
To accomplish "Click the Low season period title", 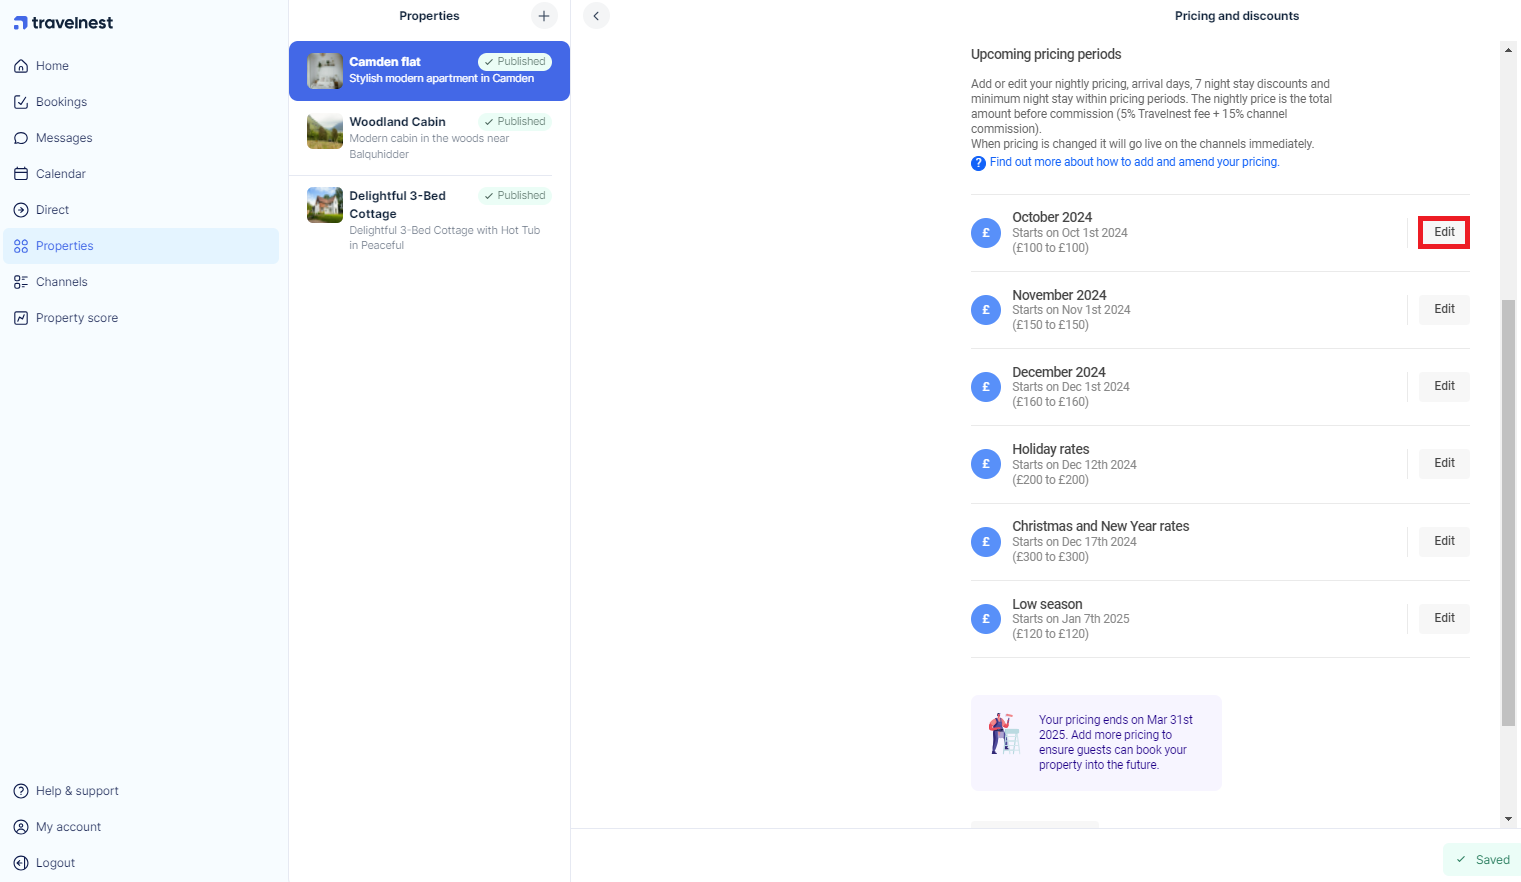I will coord(1047,604).
